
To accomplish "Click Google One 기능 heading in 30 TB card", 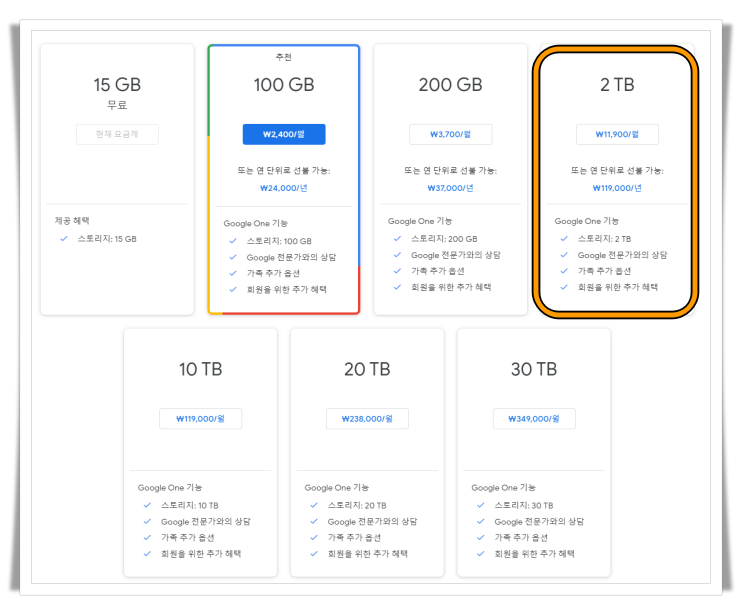I will point(504,488).
